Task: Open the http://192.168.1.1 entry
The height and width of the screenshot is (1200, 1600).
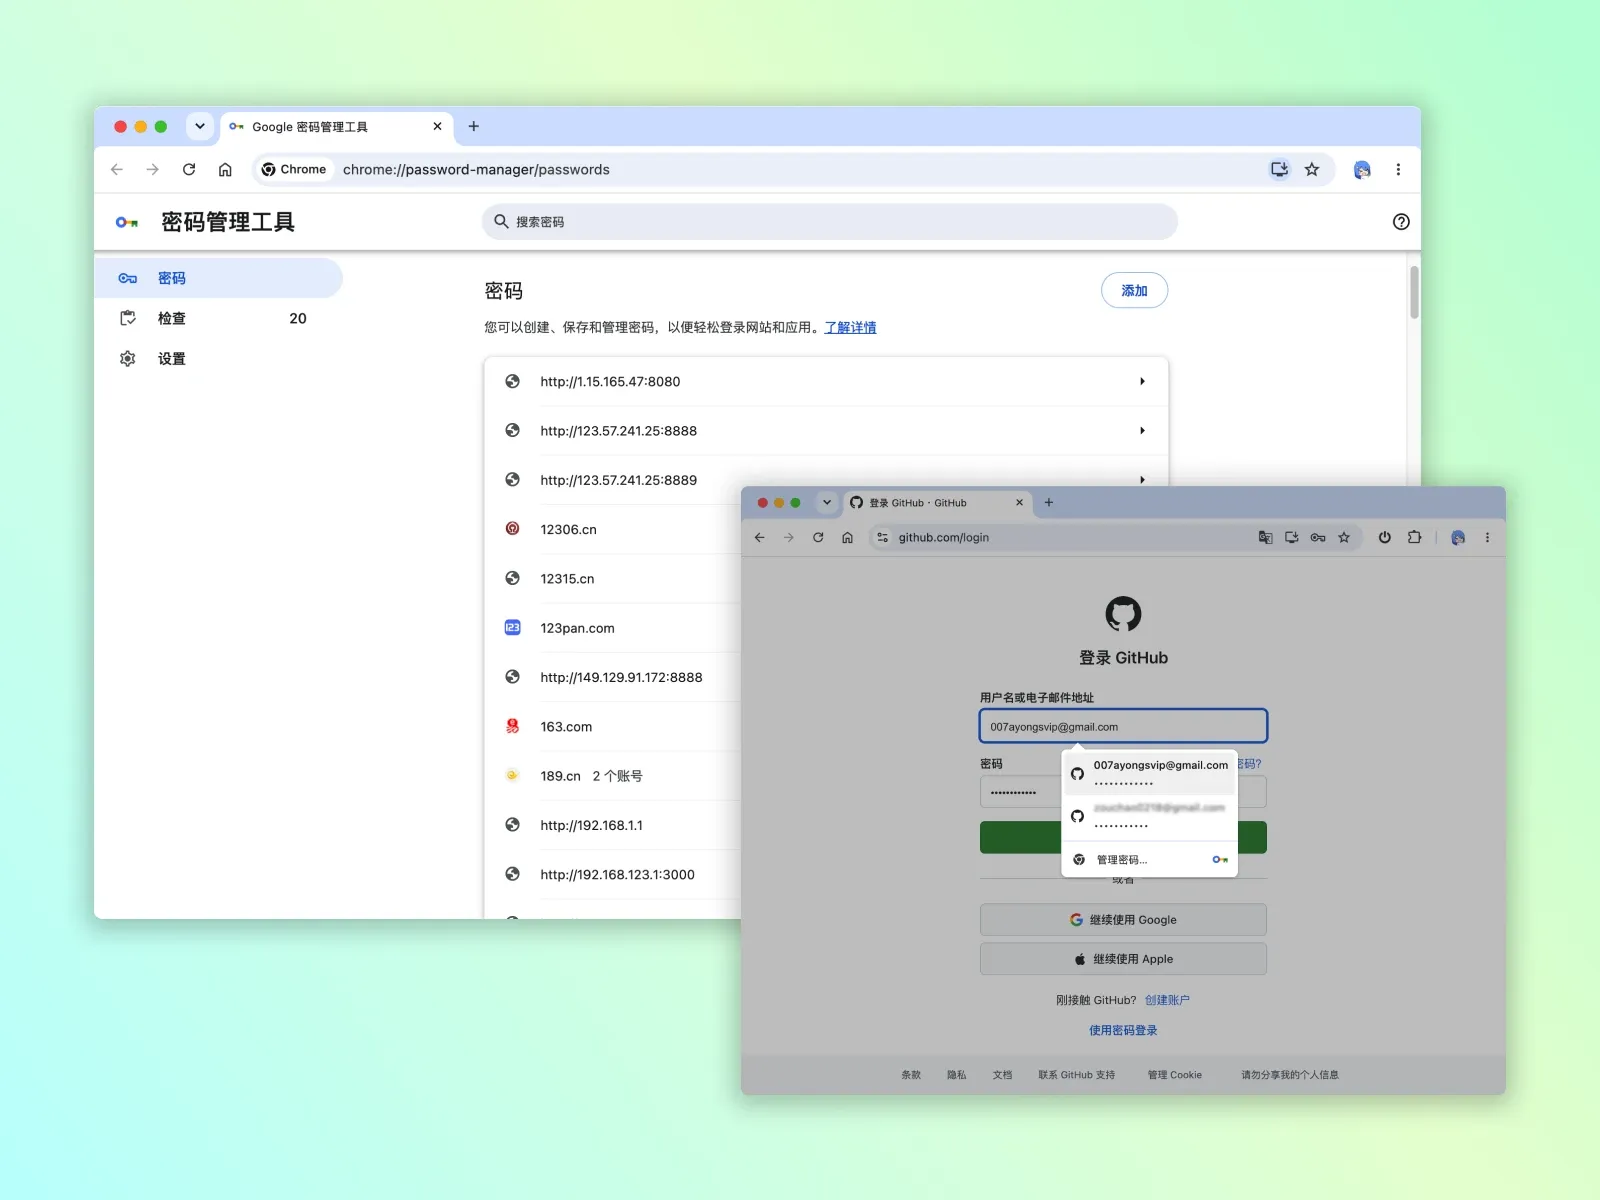Action: pyautogui.click(x=614, y=825)
